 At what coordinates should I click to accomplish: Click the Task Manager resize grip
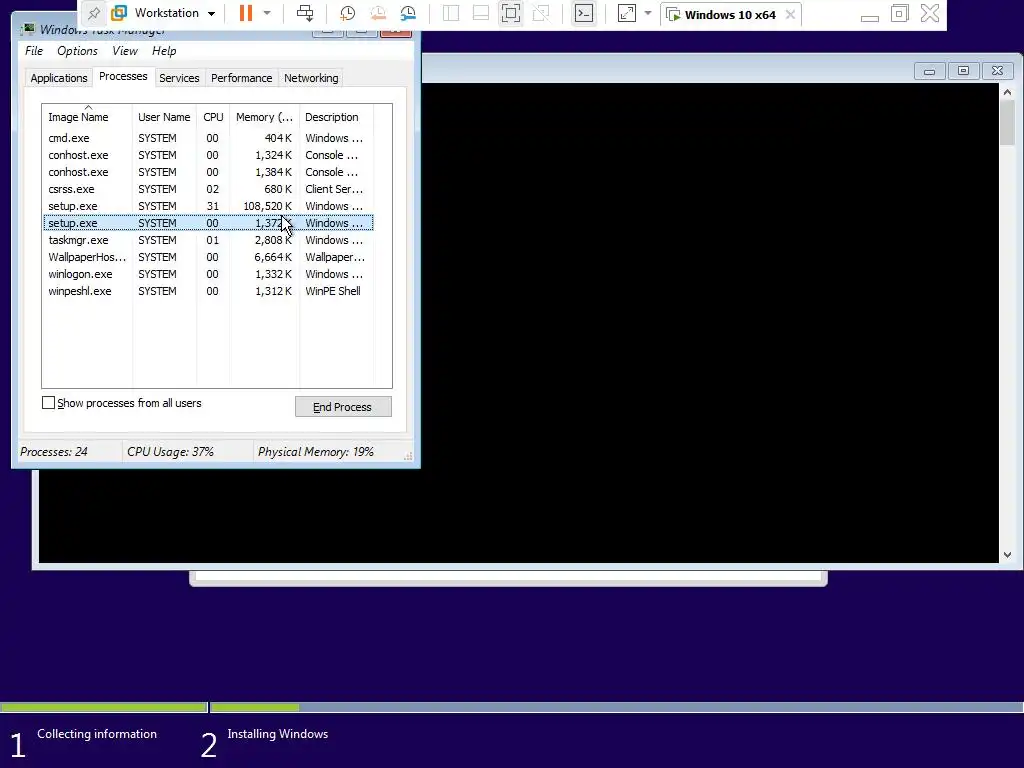(x=408, y=456)
